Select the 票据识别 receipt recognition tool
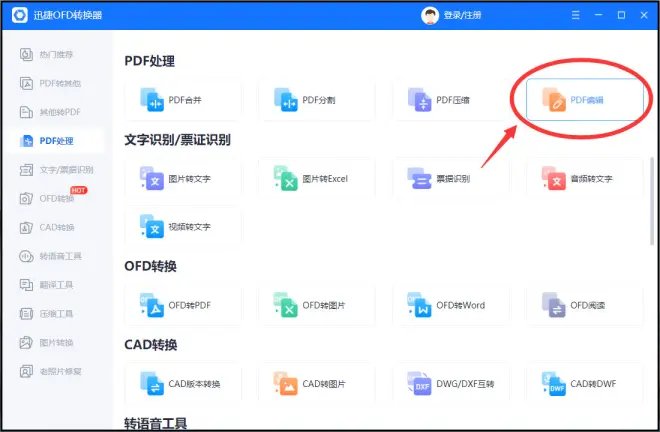 (451, 179)
